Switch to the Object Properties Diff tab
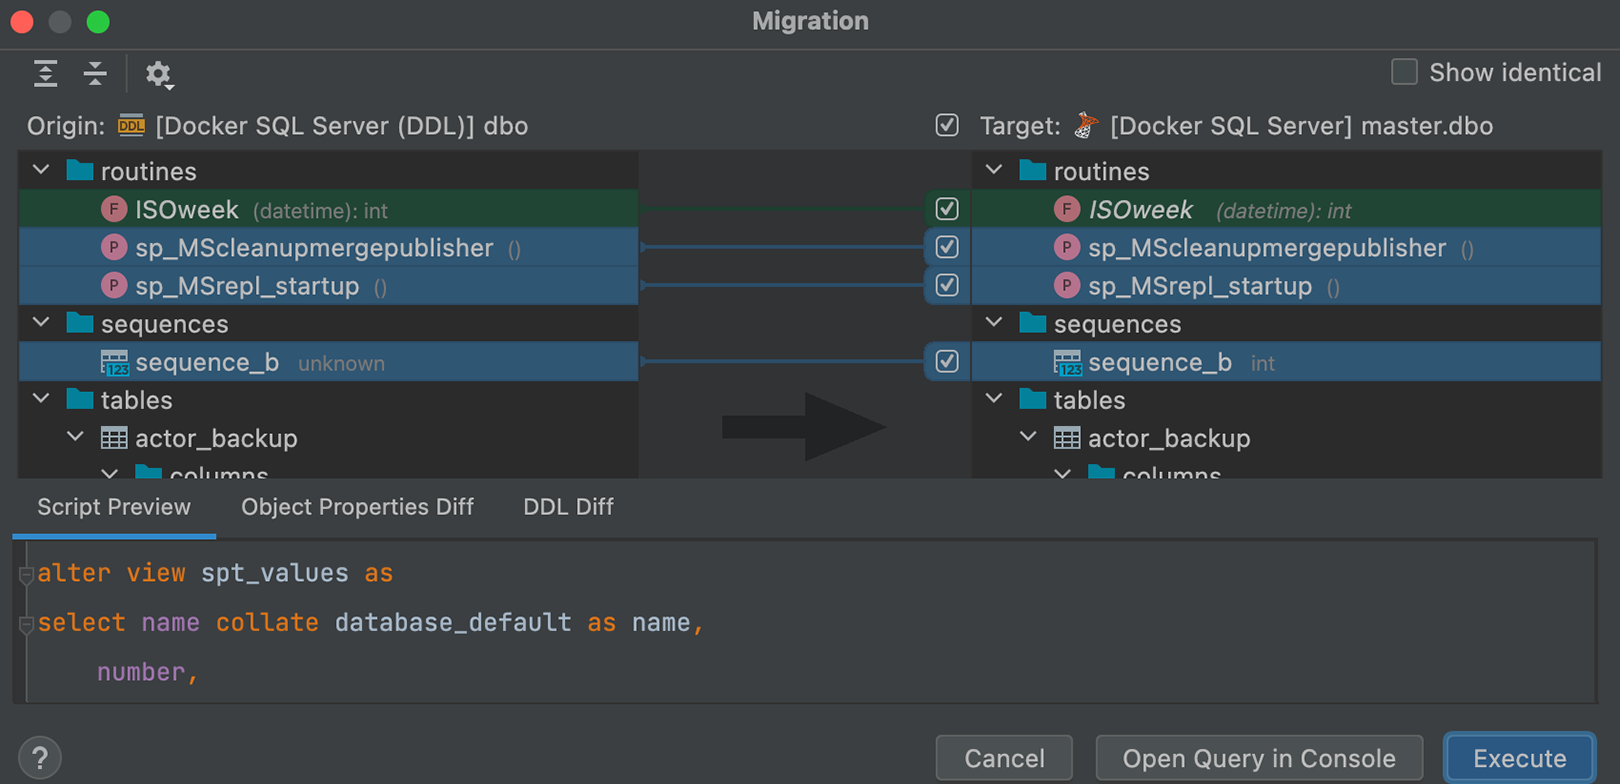This screenshot has height=784, width=1620. (x=357, y=507)
